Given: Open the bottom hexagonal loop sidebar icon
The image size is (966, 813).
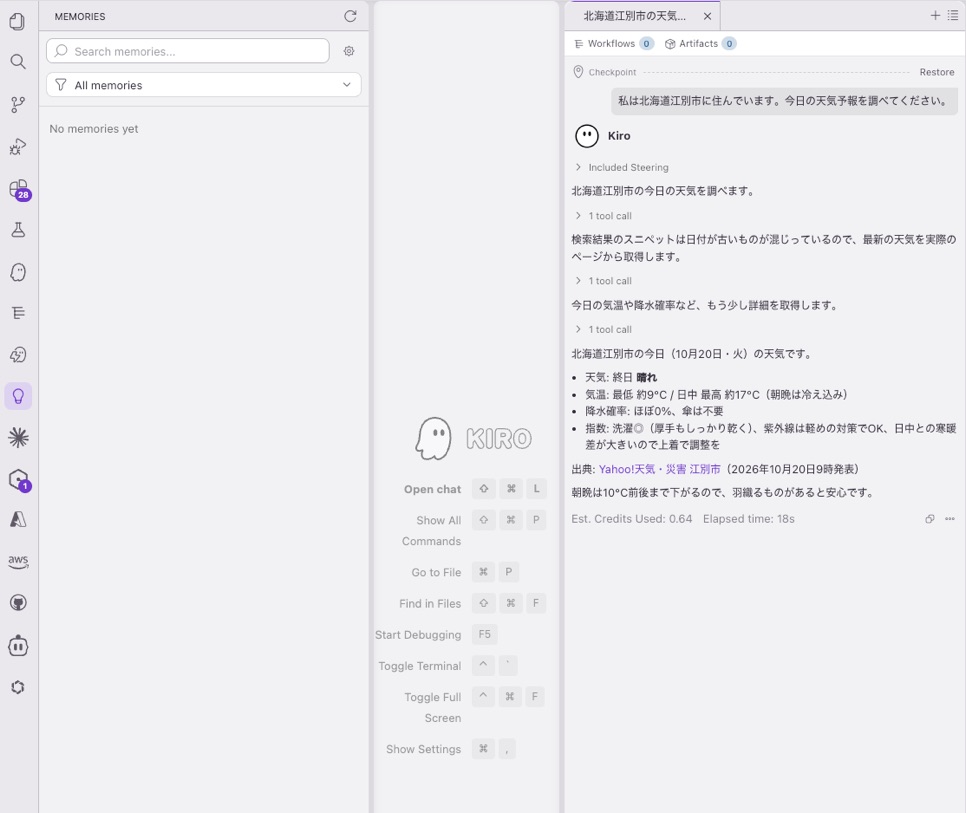Looking at the screenshot, I should pos(18,687).
